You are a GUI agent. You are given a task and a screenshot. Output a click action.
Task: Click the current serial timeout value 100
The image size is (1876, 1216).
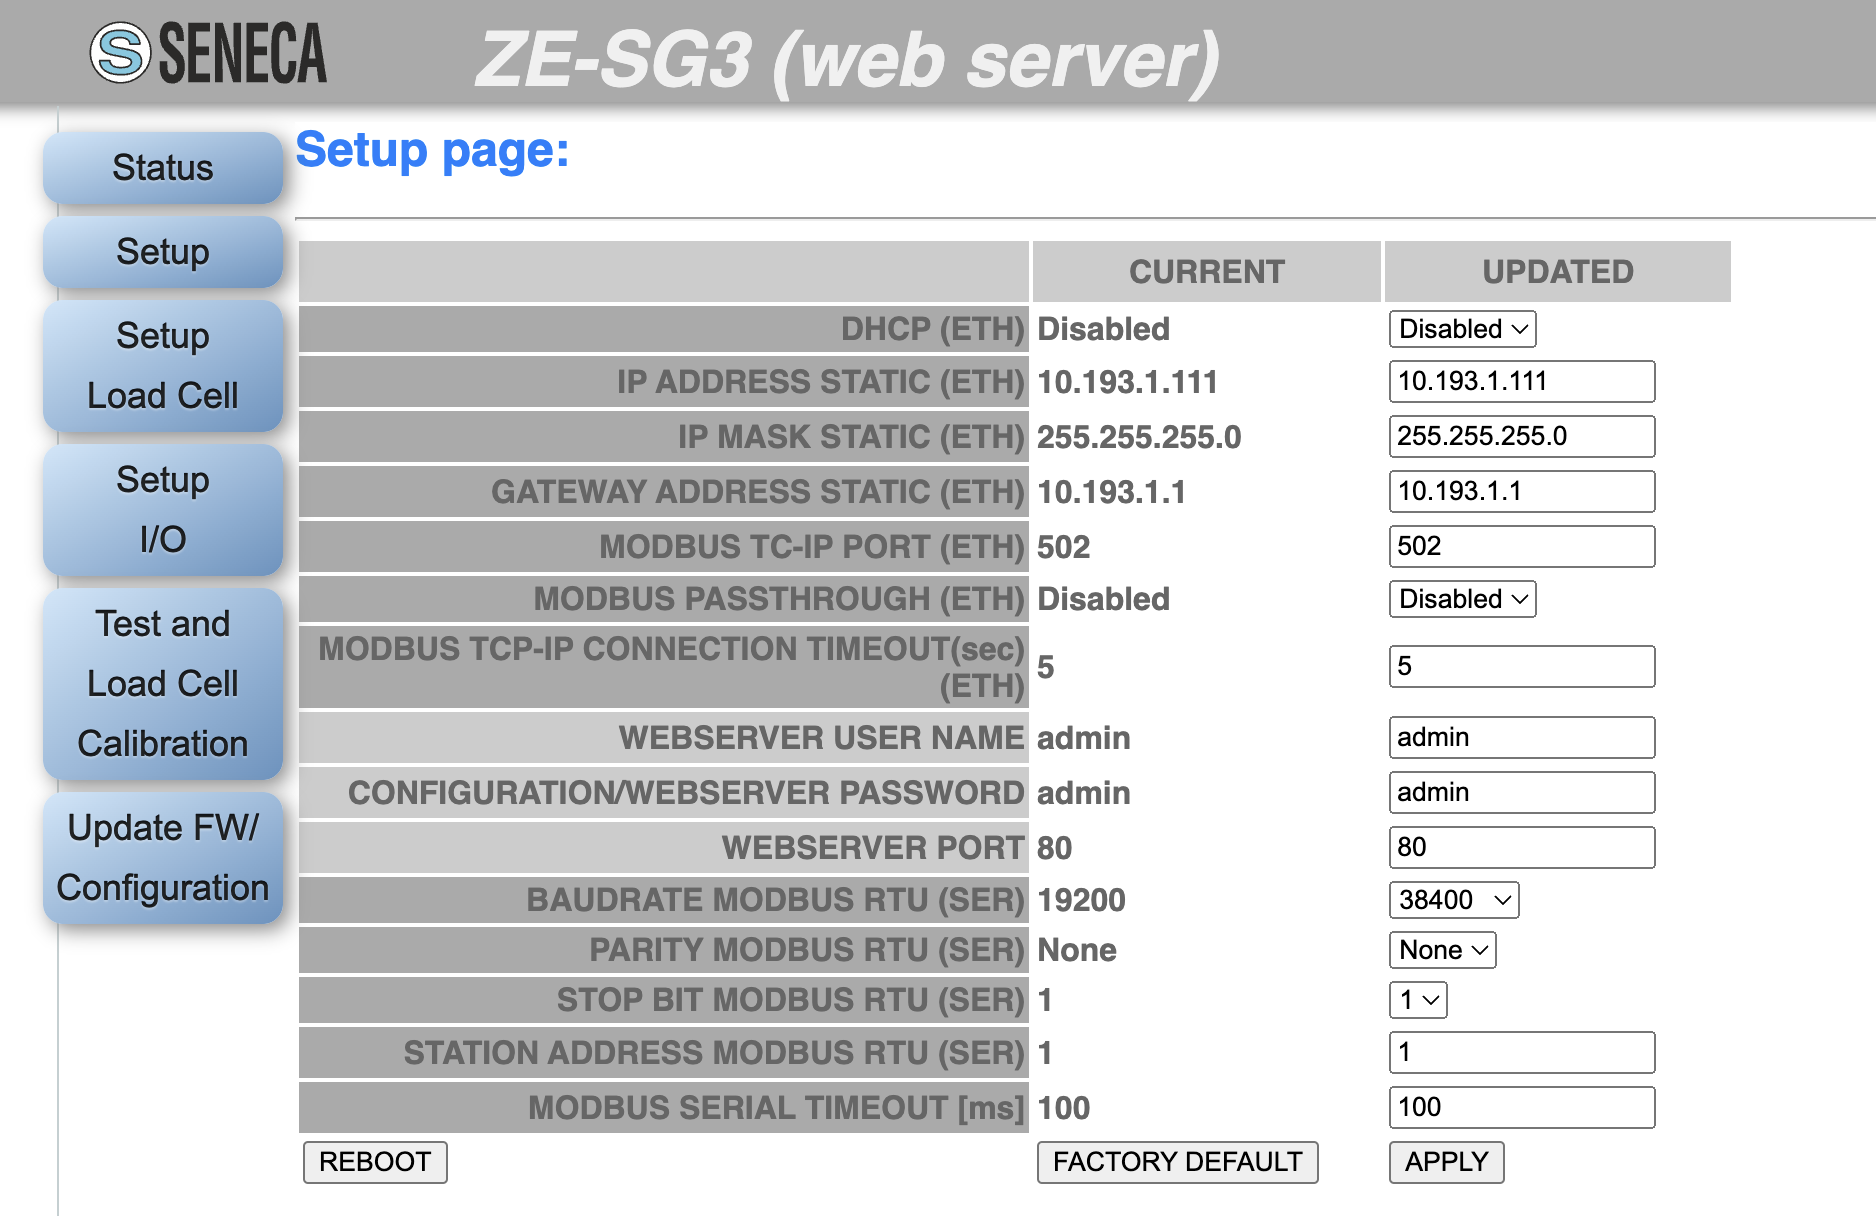tap(1063, 1108)
